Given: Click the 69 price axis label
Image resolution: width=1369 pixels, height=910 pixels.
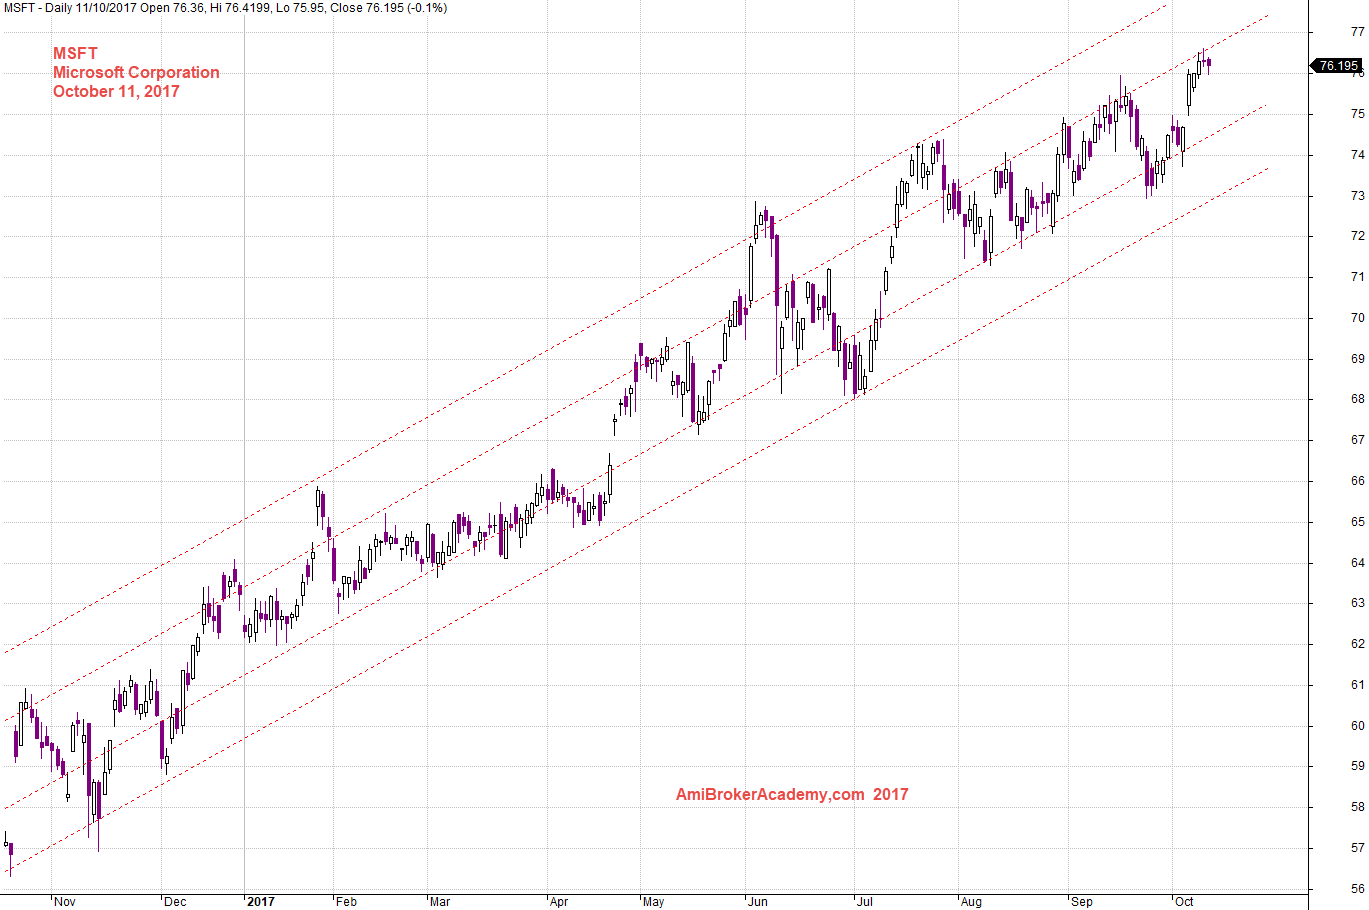Looking at the screenshot, I should click(1357, 359).
